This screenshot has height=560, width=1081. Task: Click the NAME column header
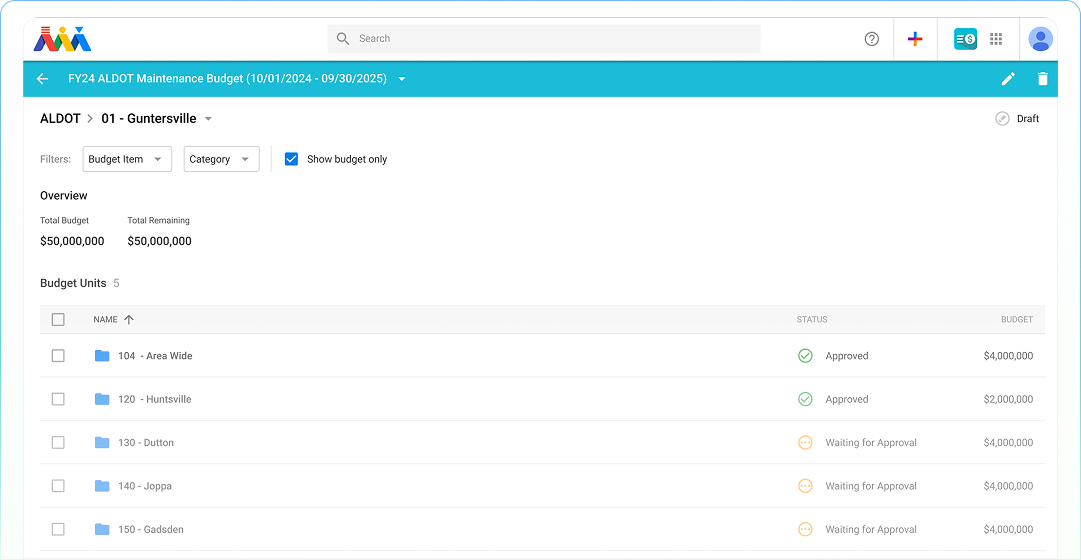click(x=105, y=319)
